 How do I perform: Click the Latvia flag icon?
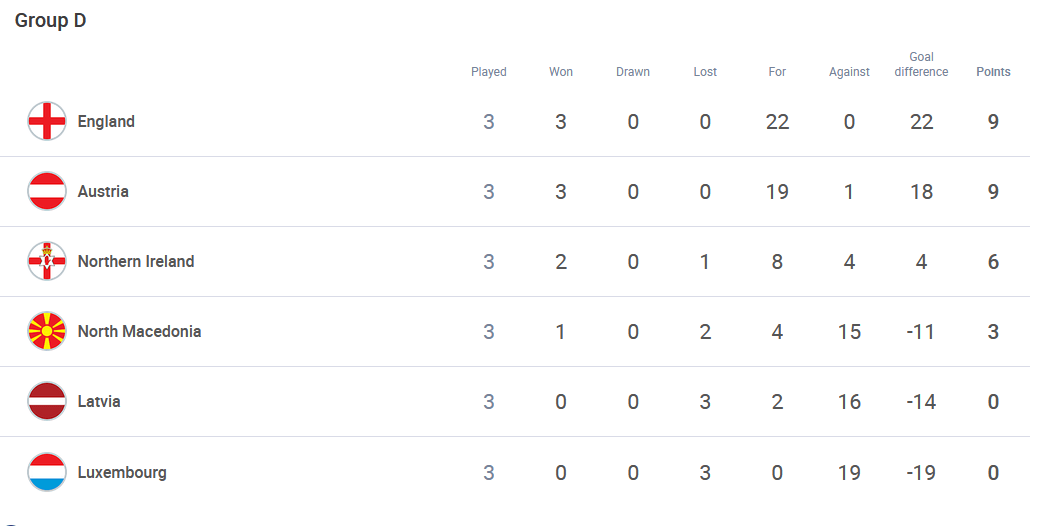[47, 401]
